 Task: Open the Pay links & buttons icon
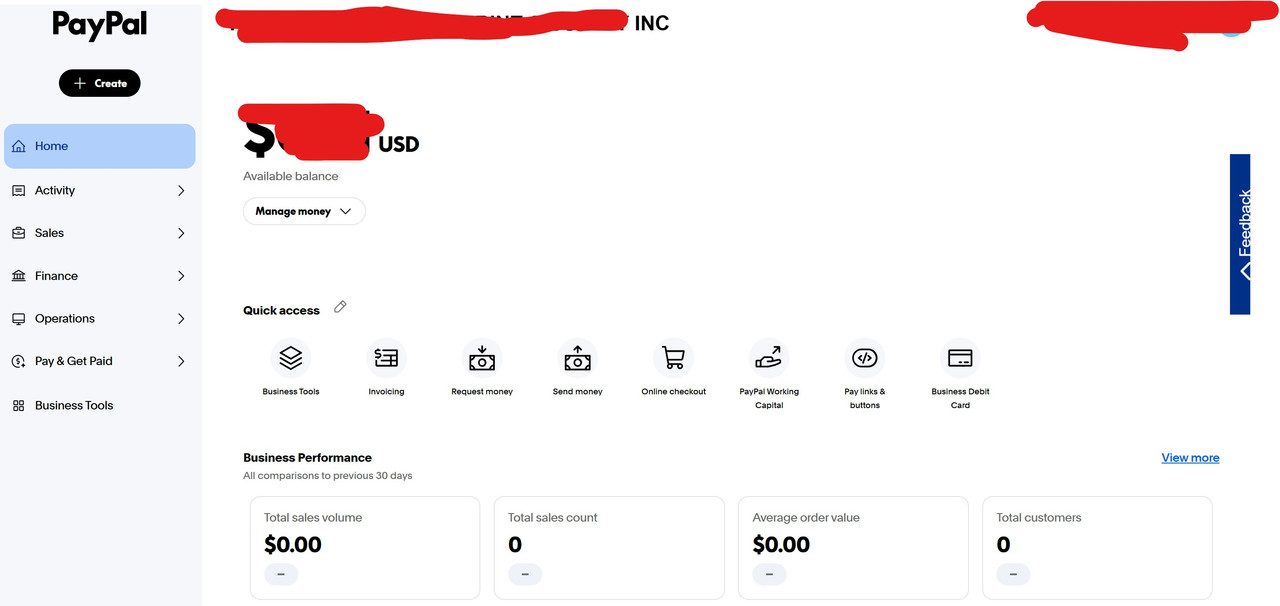(865, 358)
